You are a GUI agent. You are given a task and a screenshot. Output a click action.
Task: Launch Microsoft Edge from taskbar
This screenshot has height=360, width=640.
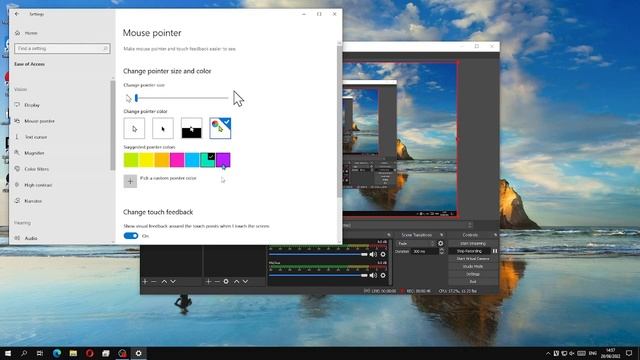57,353
